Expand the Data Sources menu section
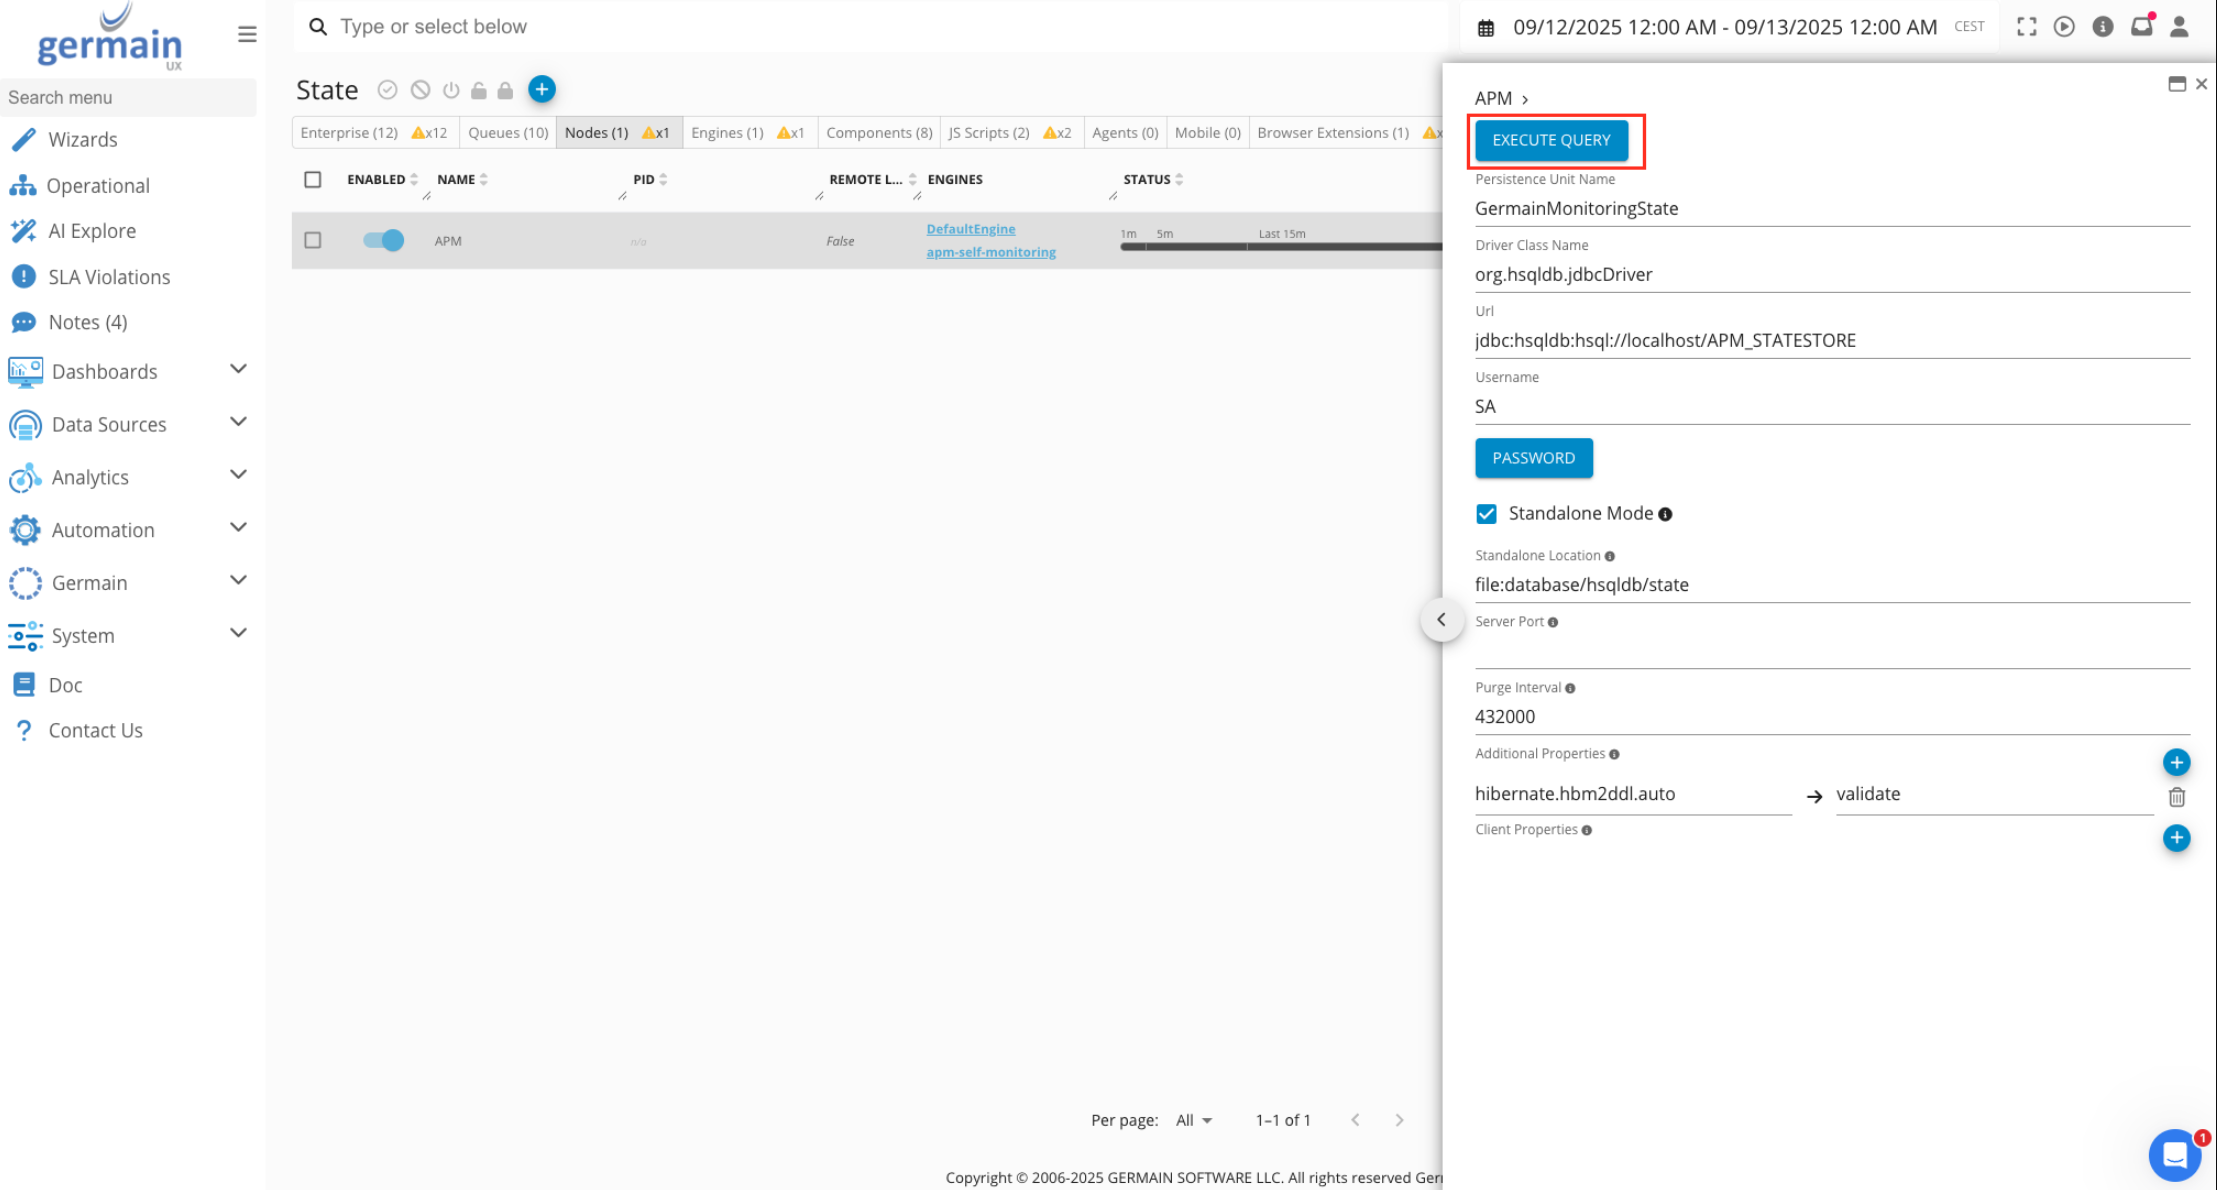This screenshot has width=2217, height=1190. 238,423
